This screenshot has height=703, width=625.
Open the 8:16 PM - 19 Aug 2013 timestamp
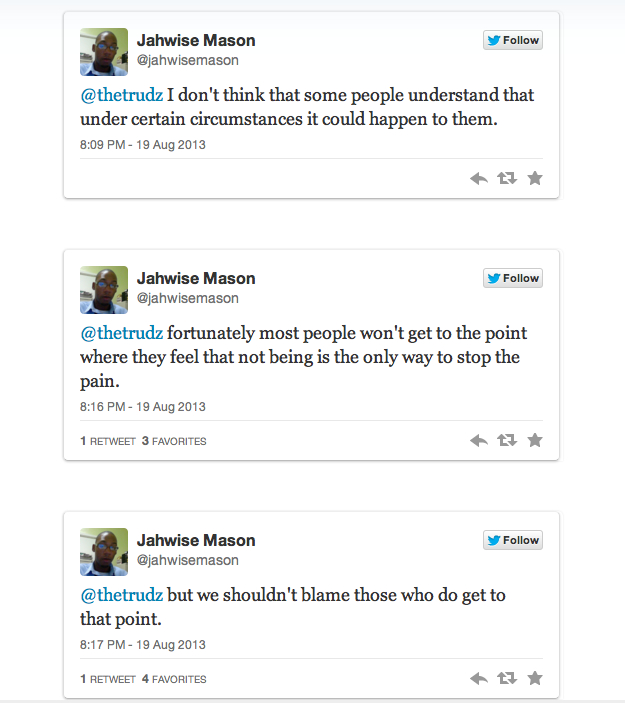coord(143,407)
